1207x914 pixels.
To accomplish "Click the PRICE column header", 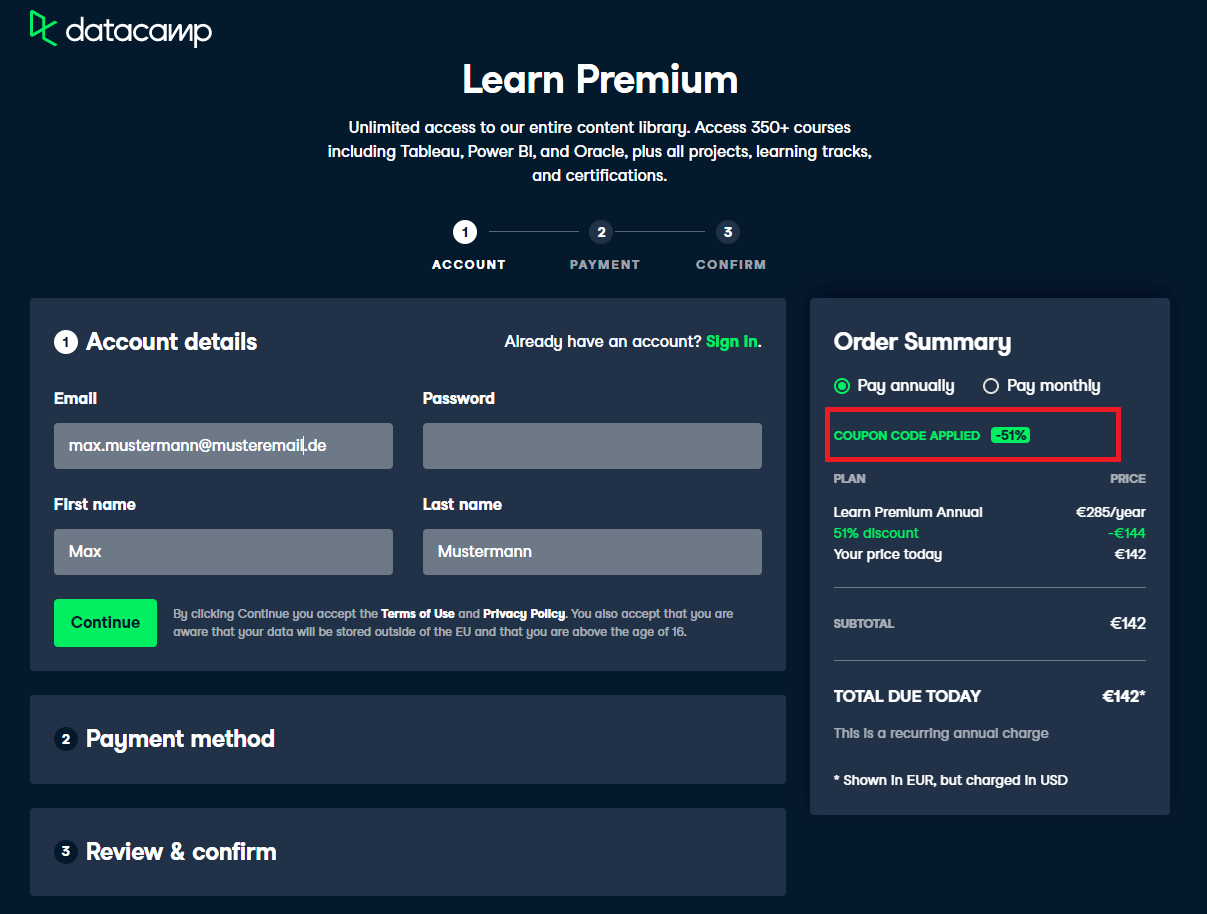I will 1128,479.
